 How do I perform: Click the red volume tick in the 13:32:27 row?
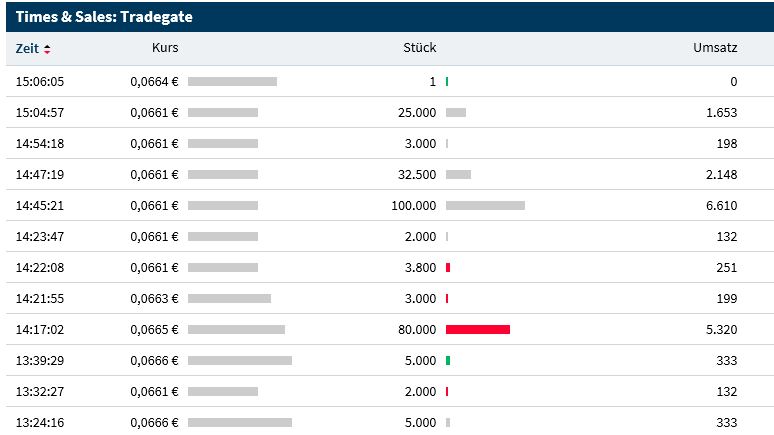pyautogui.click(x=447, y=391)
